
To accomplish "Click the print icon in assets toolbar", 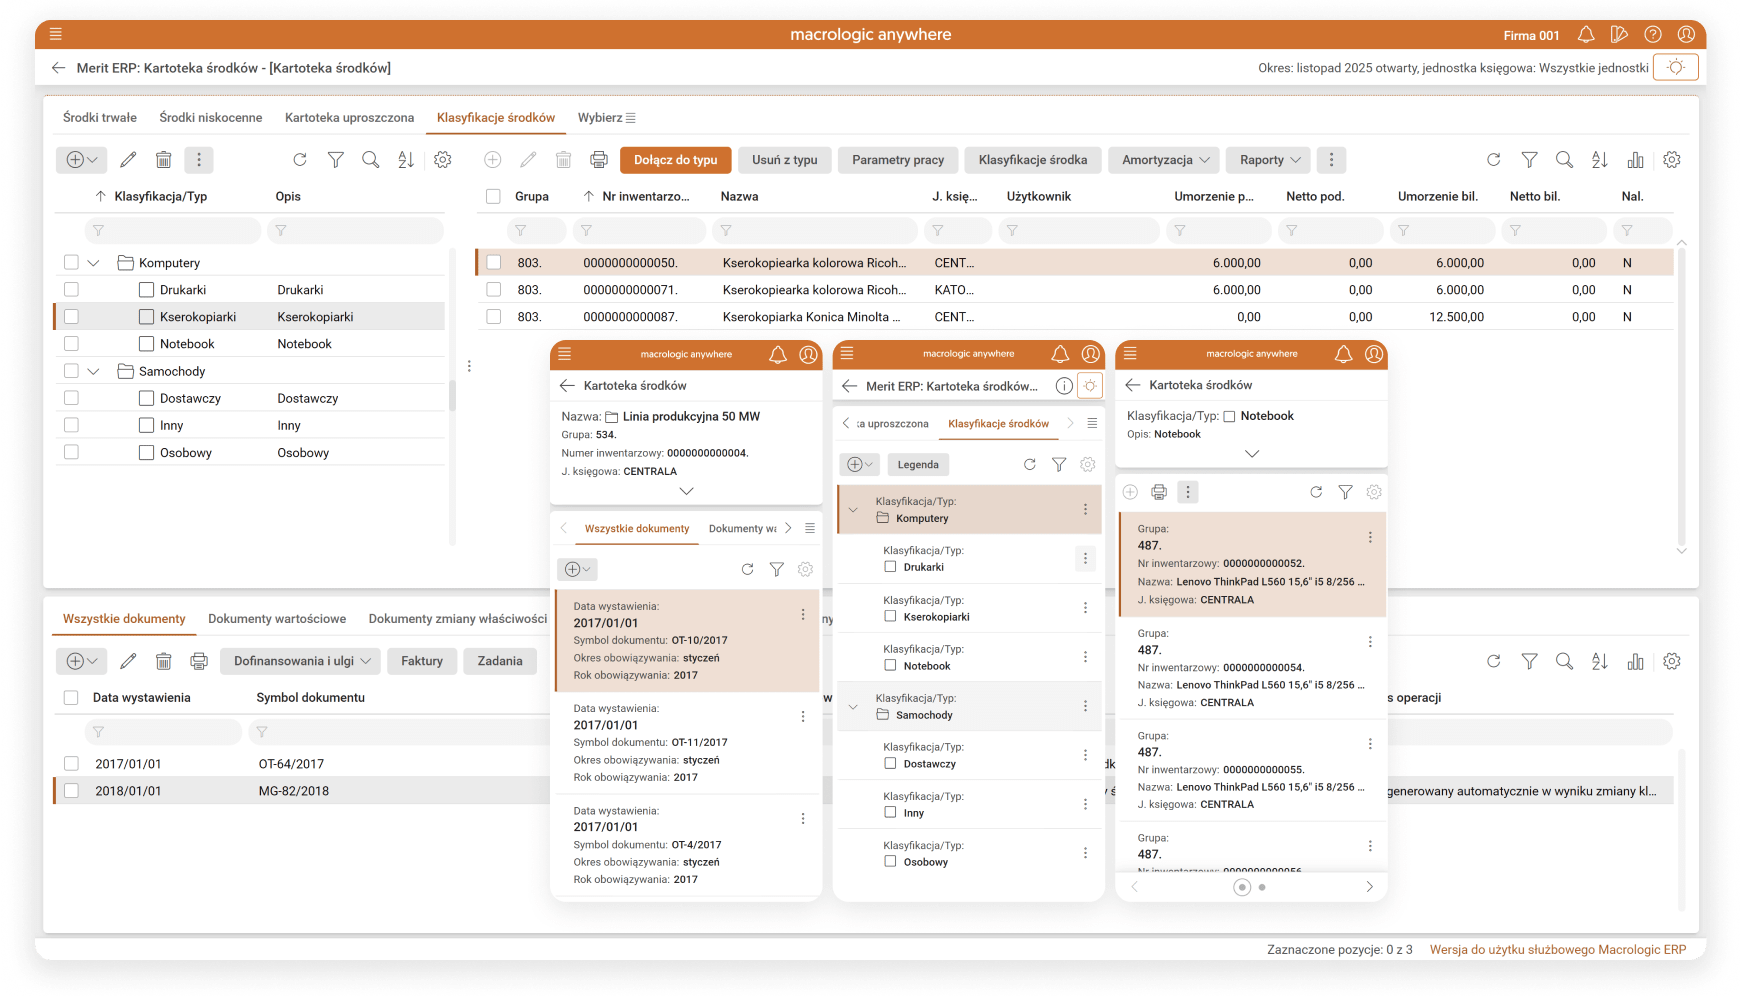I will (x=599, y=160).
